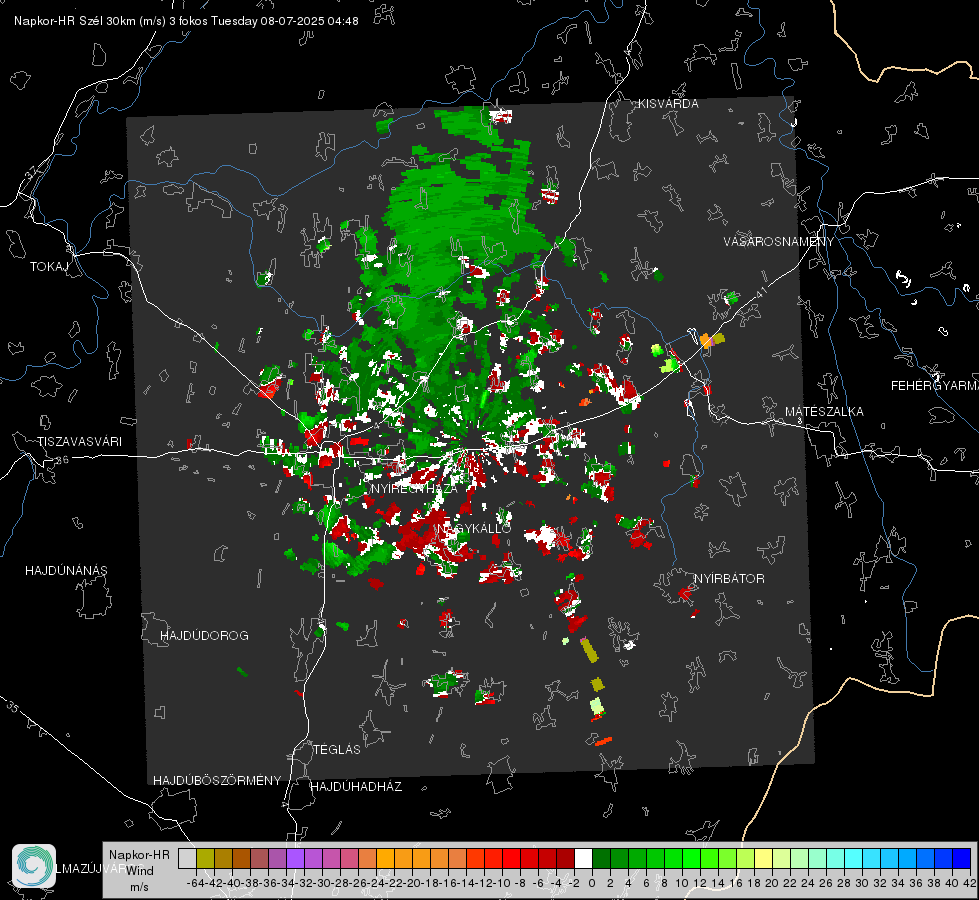This screenshot has width=979, height=900.
Task: Select the orange swatch between -24 and -22
Action: (x=385, y=858)
